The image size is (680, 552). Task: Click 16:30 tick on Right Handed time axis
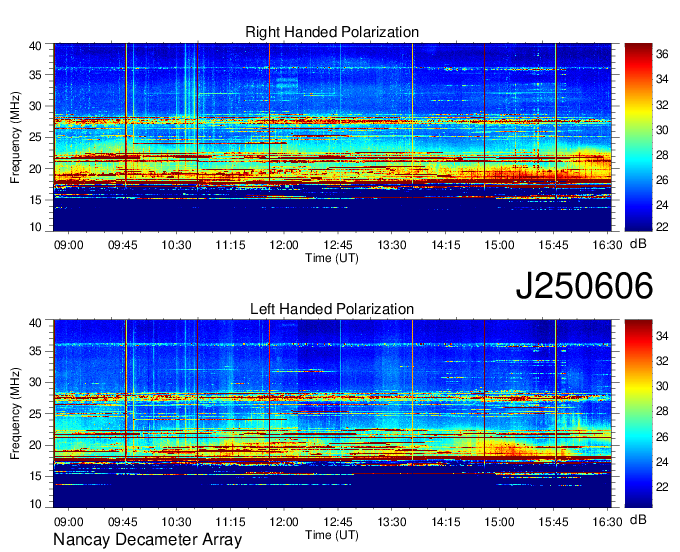point(607,245)
